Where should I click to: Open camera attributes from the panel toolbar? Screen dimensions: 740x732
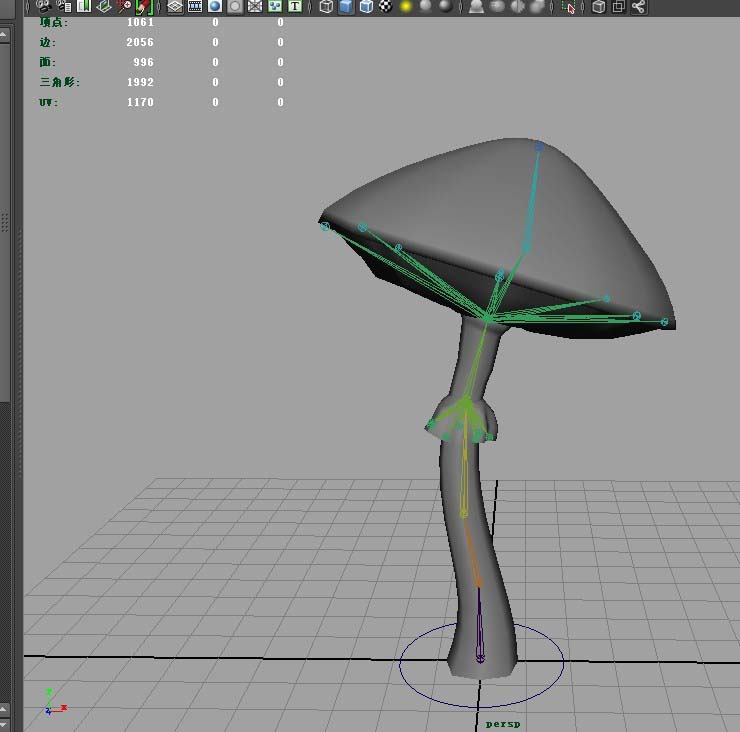click(63, 6)
